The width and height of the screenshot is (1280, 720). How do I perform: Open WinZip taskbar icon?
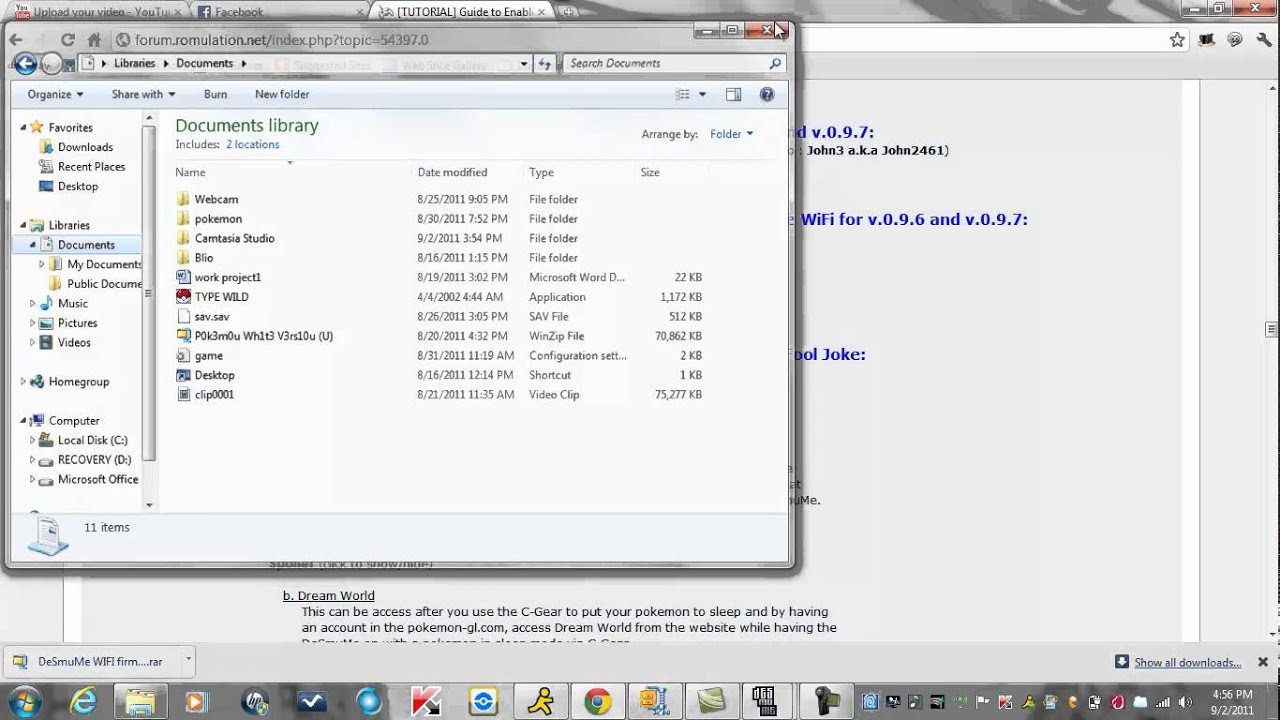pos(655,701)
